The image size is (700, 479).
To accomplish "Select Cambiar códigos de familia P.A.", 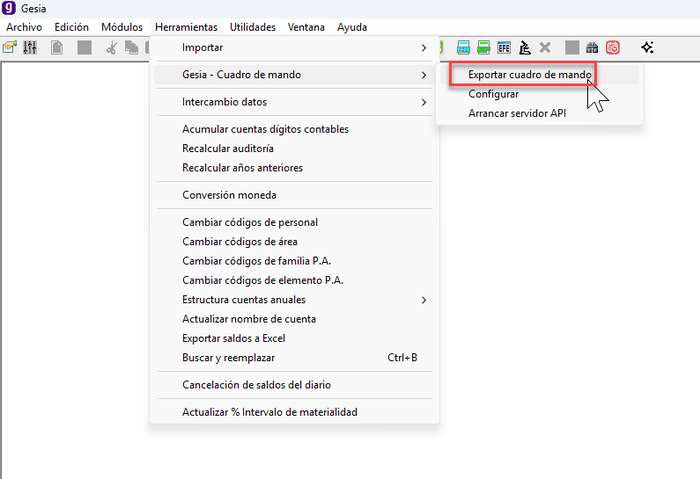I will pos(257,261).
